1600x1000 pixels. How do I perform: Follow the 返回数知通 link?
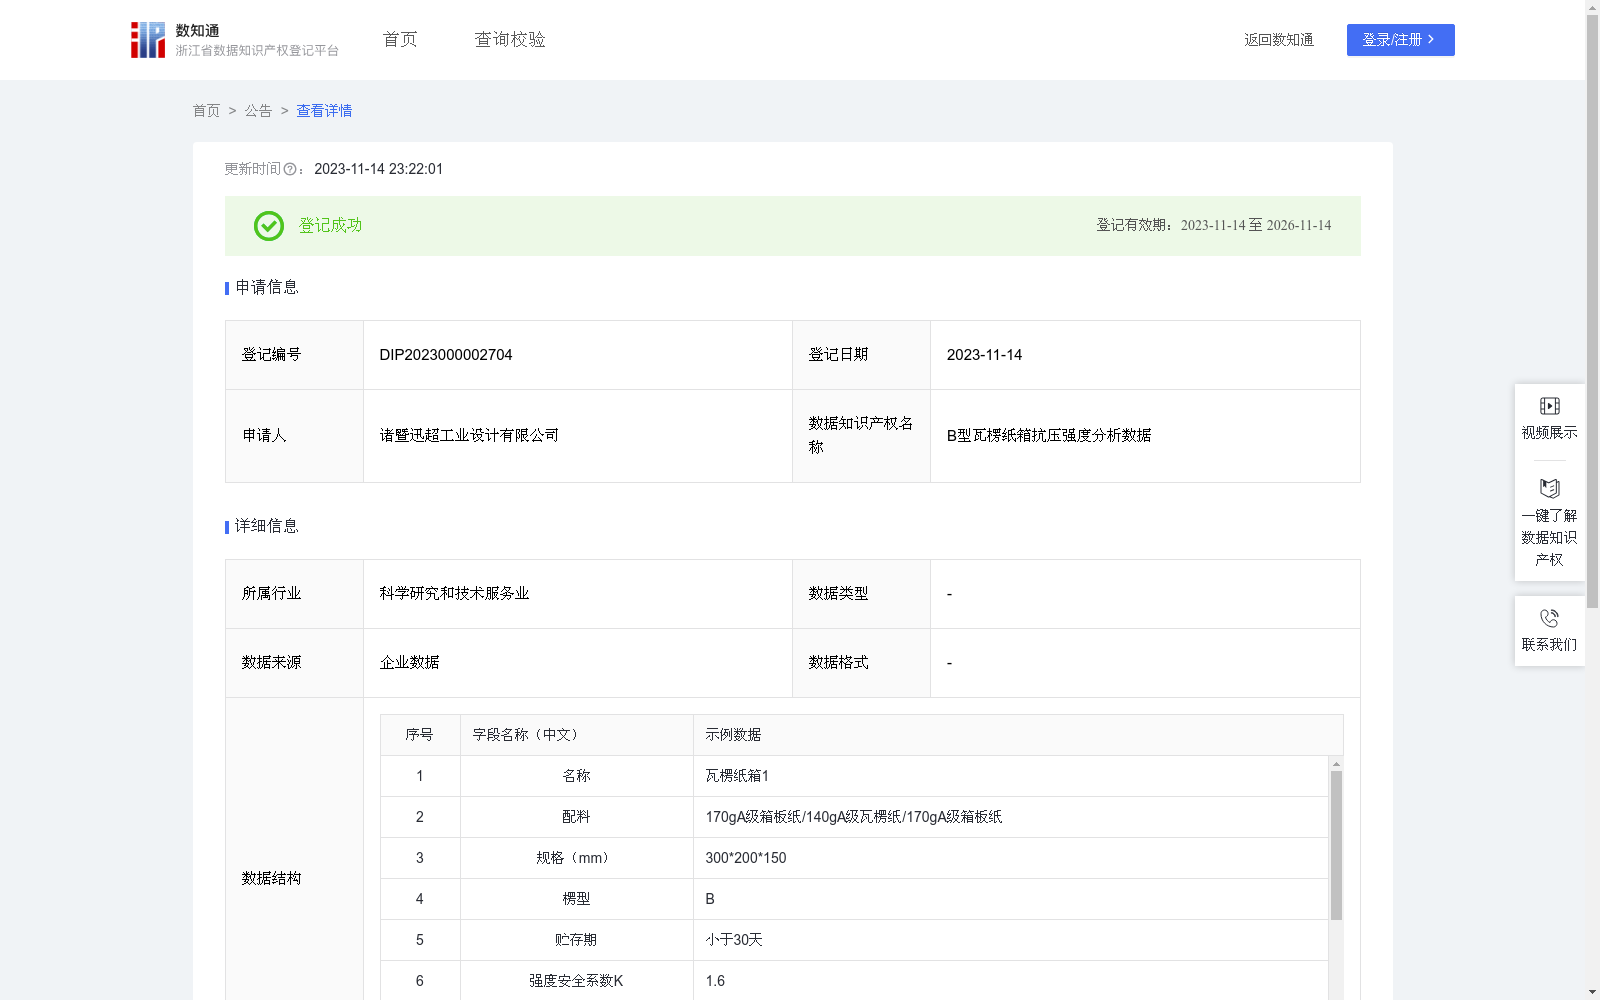point(1278,40)
